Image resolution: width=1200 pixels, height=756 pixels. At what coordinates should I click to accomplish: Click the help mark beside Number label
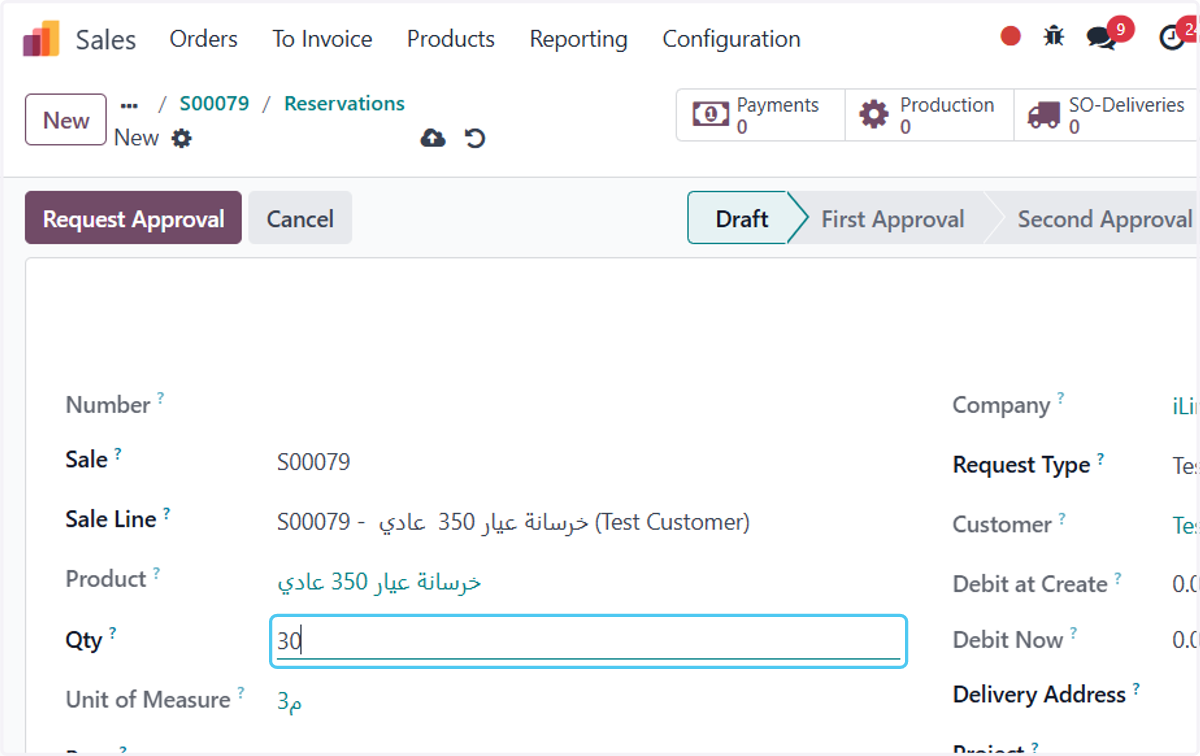(x=160, y=398)
